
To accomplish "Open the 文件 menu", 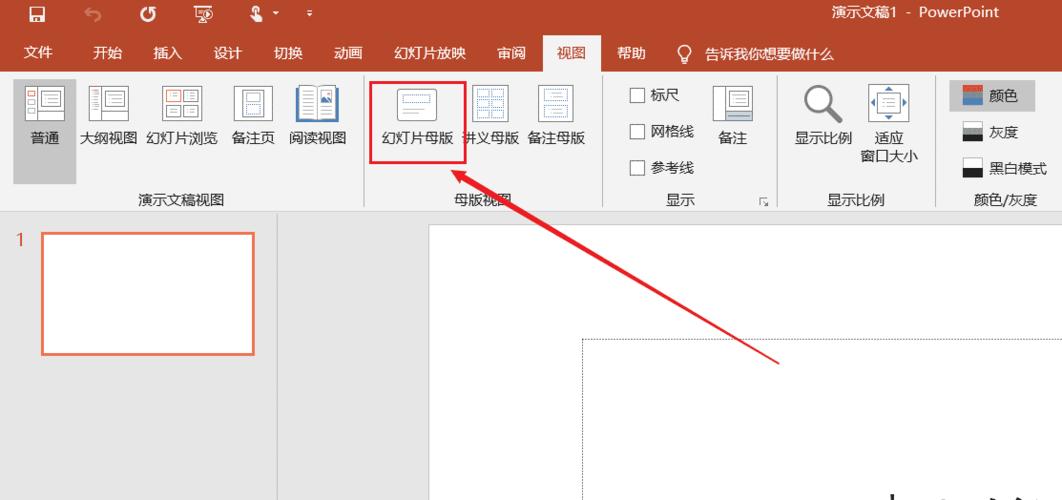I will (38, 54).
